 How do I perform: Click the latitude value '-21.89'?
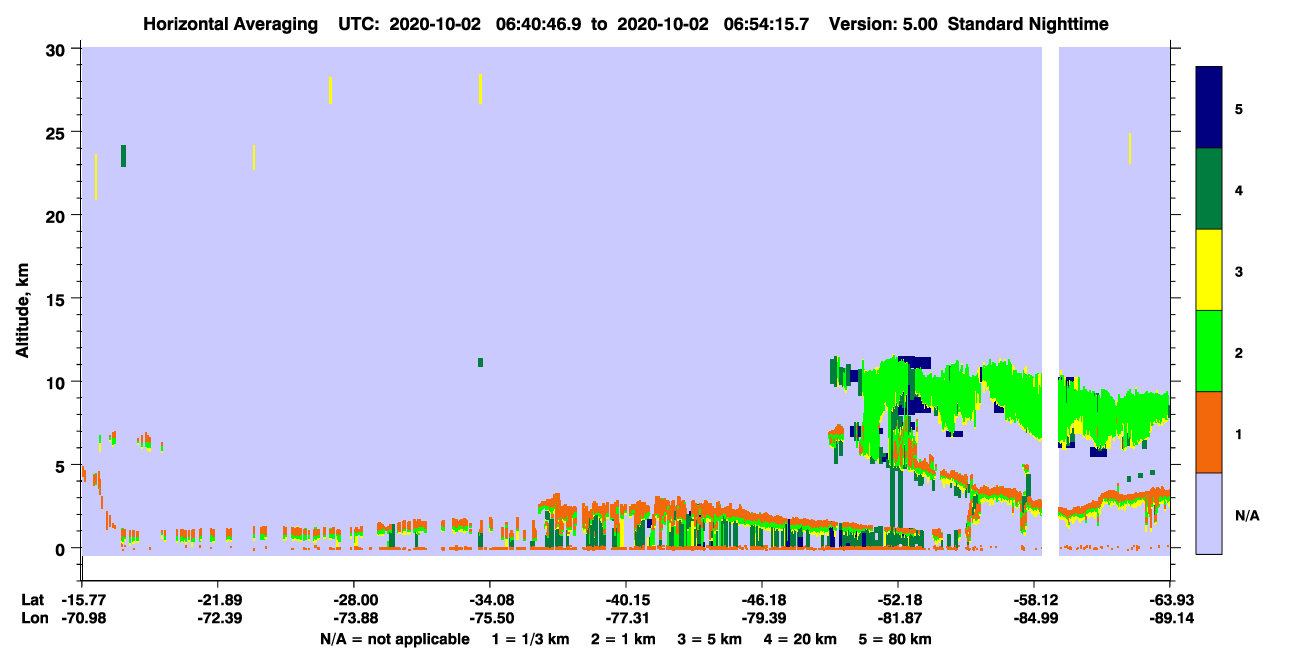[x=218, y=600]
